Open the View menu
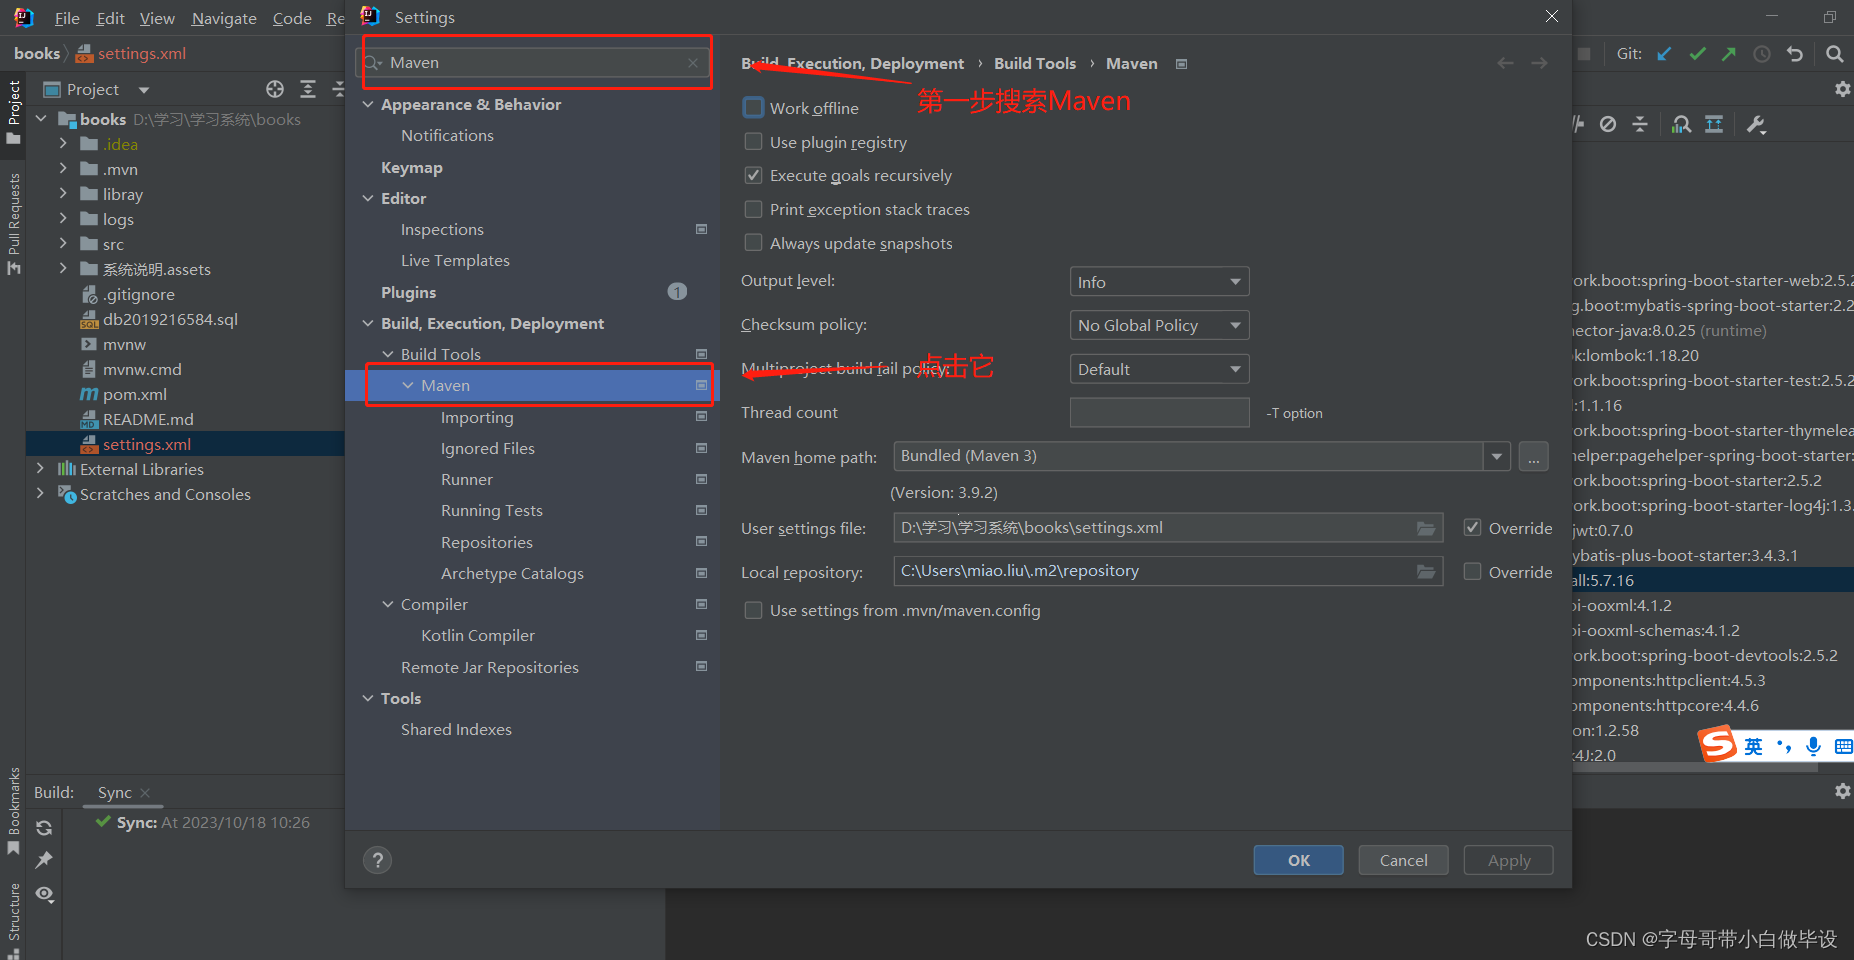 point(157,18)
